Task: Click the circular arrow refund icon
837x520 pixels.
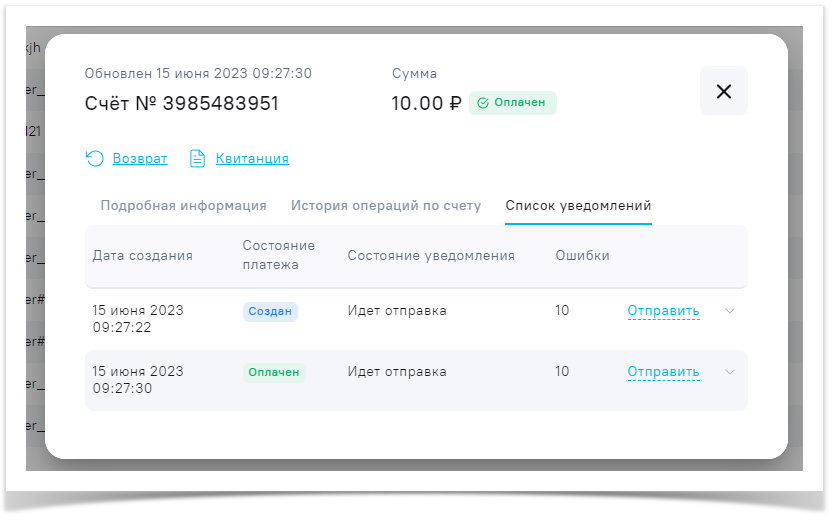Action: click(x=94, y=158)
